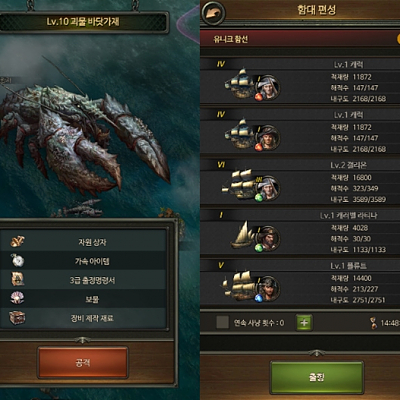400x400 pixels.
Task: Toggle the consecutive hunt count checkbox
Action: (222, 322)
